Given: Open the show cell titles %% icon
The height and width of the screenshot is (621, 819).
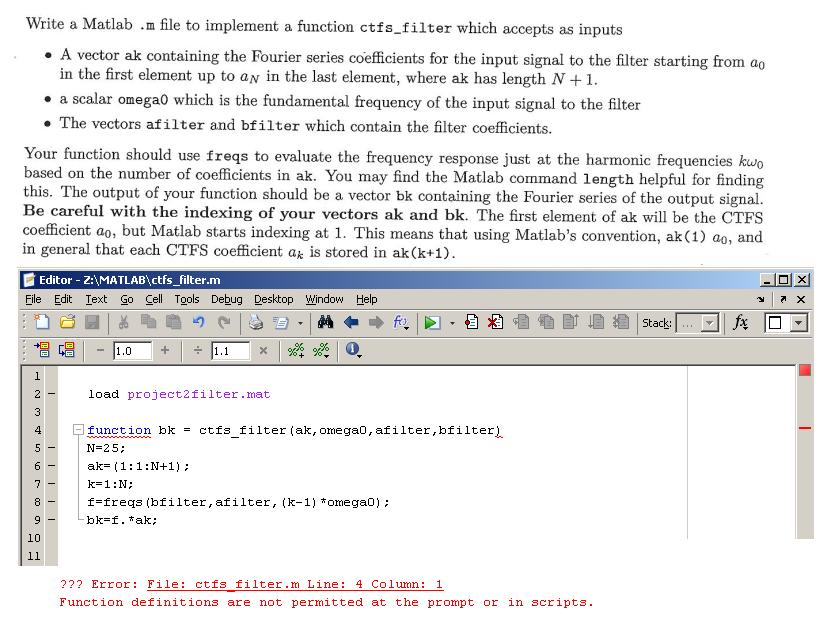Looking at the screenshot, I should pos(321,350).
